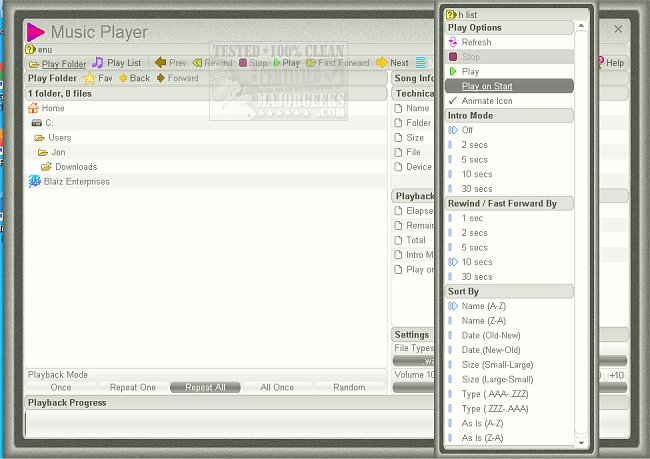
Task: Click the Next arrow icon in toolbar
Action: coord(381,63)
